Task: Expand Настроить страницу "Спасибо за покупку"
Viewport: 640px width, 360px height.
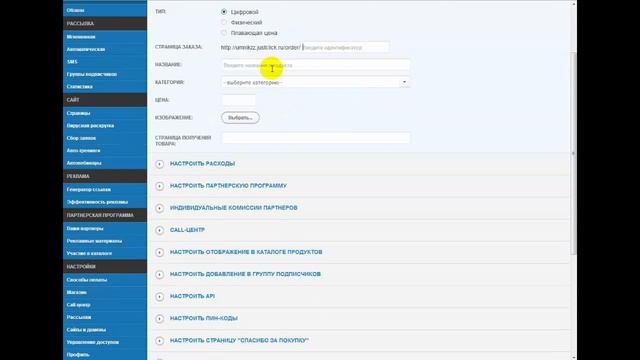Action: [x=239, y=340]
